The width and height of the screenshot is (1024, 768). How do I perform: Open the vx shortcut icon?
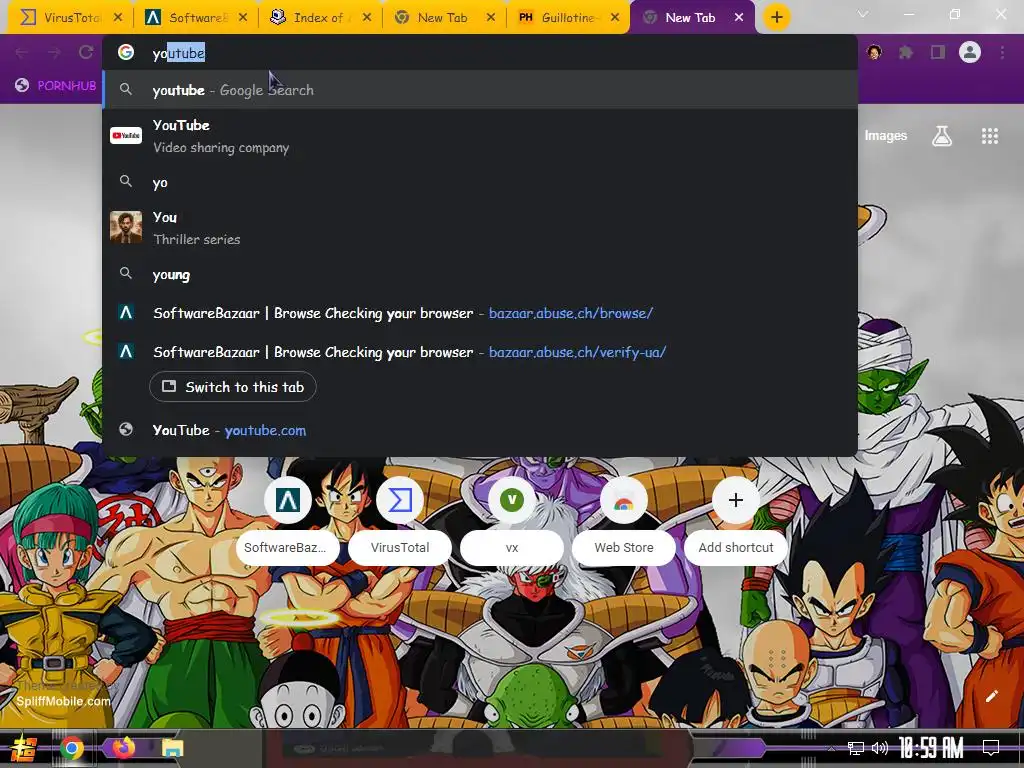coord(512,500)
